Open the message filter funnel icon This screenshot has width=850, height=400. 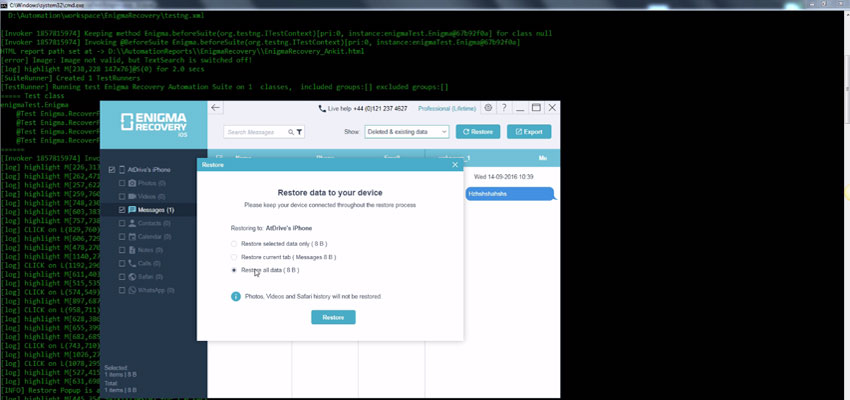tap(299, 132)
